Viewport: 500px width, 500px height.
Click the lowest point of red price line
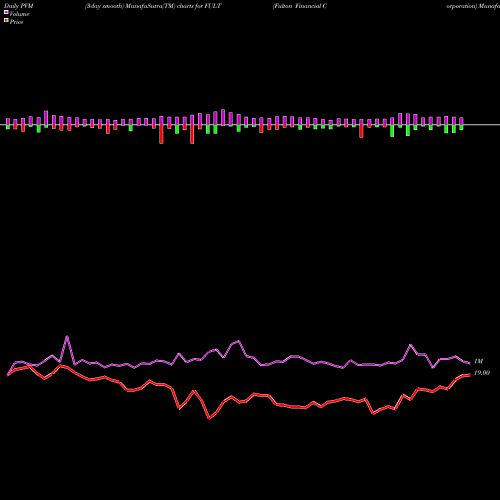click(x=209, y=418)
